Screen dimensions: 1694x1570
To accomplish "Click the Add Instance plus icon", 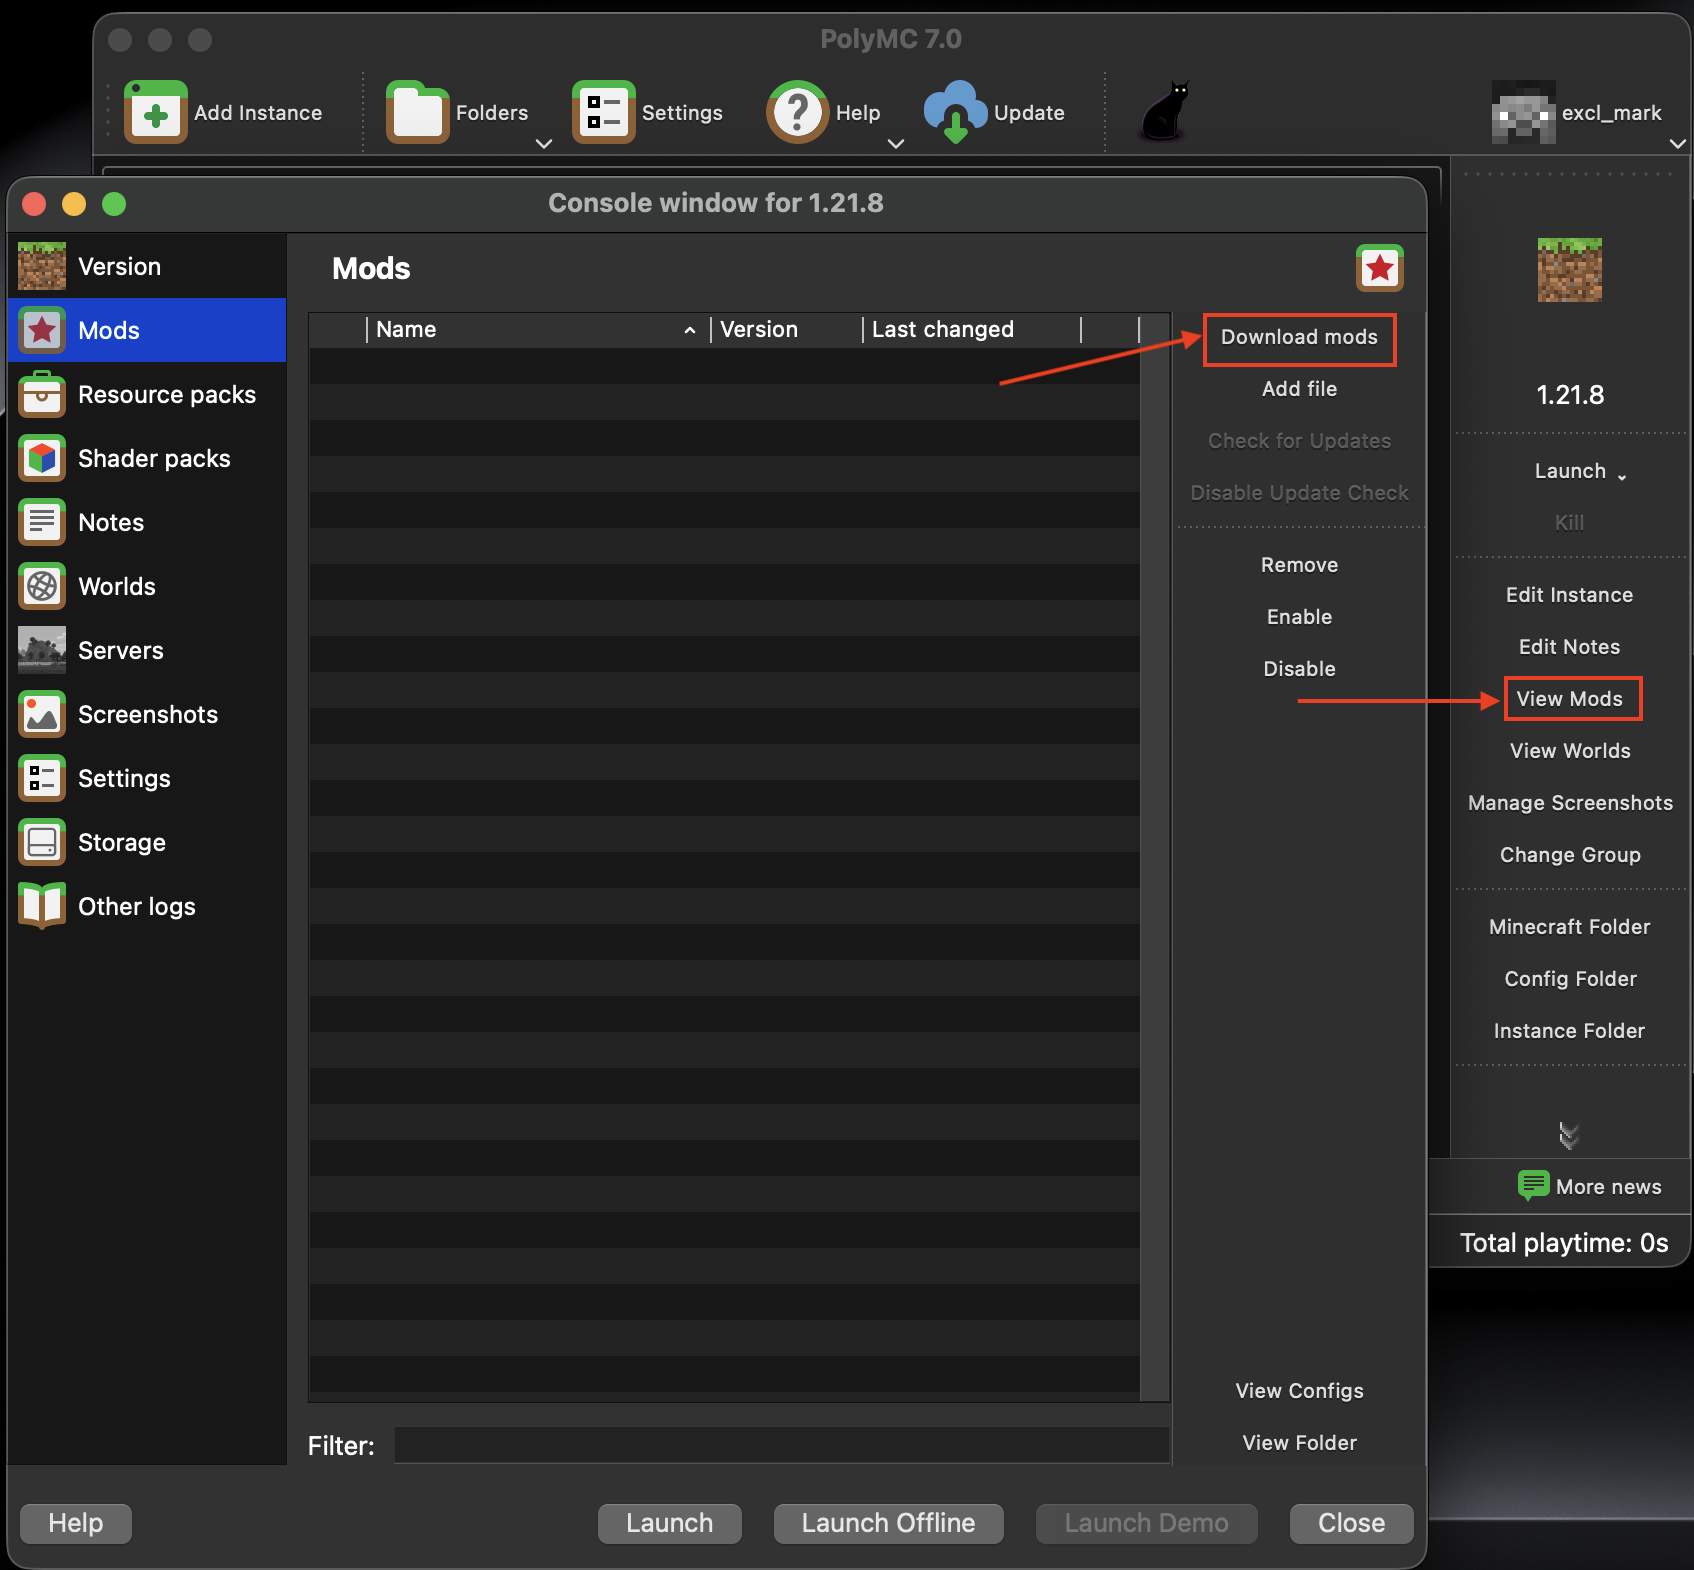I will (155, 113).
